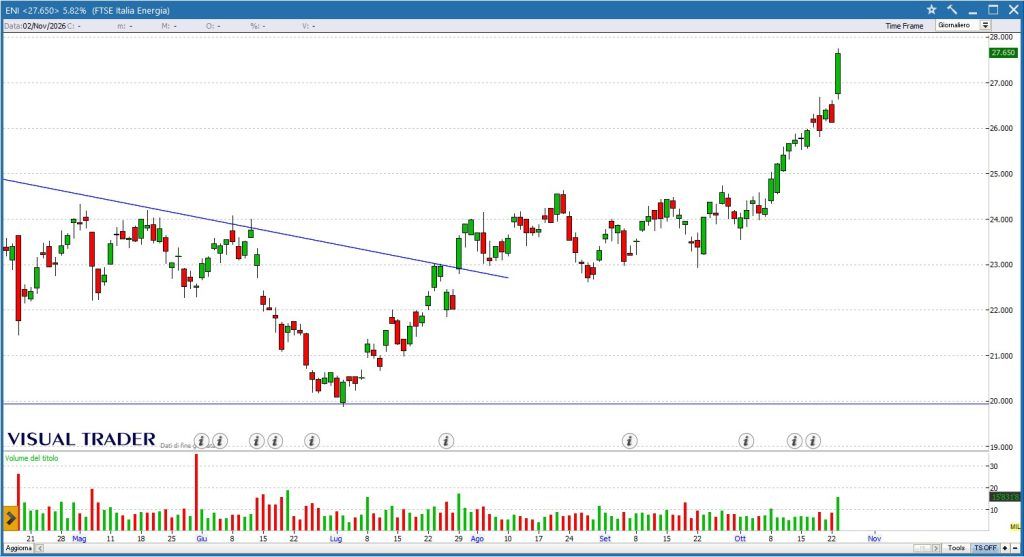
Task: Click the 23.000 price axis label
Action: pyautogui.click(x=1002, y=265)
